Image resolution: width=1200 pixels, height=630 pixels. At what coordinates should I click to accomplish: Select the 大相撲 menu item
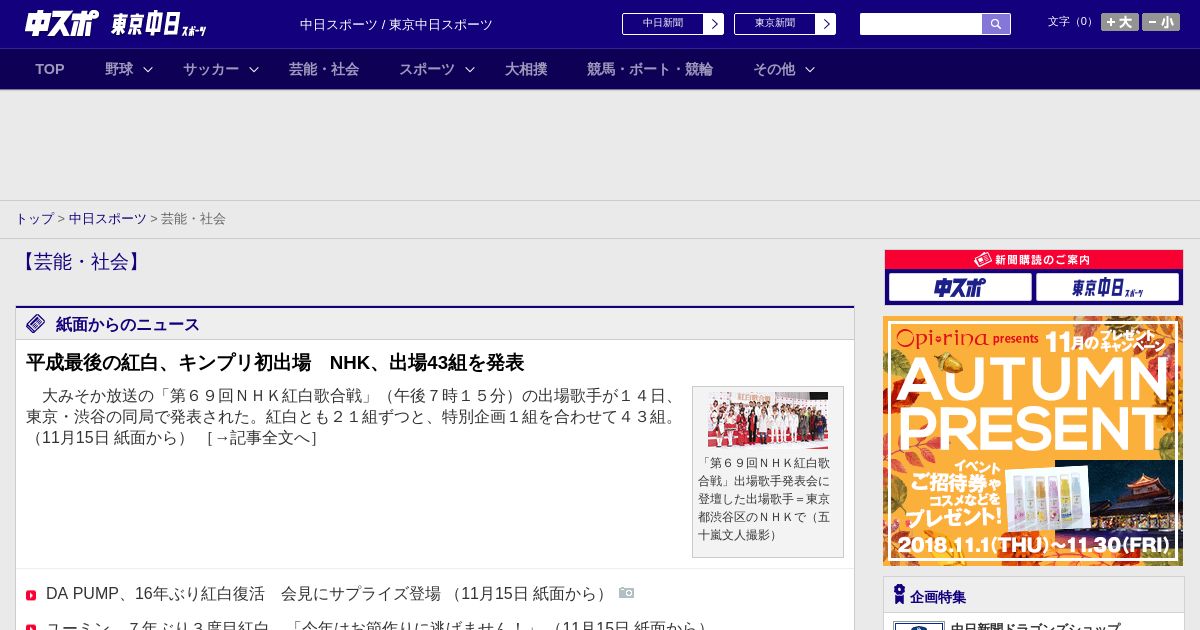coord(526,69)
